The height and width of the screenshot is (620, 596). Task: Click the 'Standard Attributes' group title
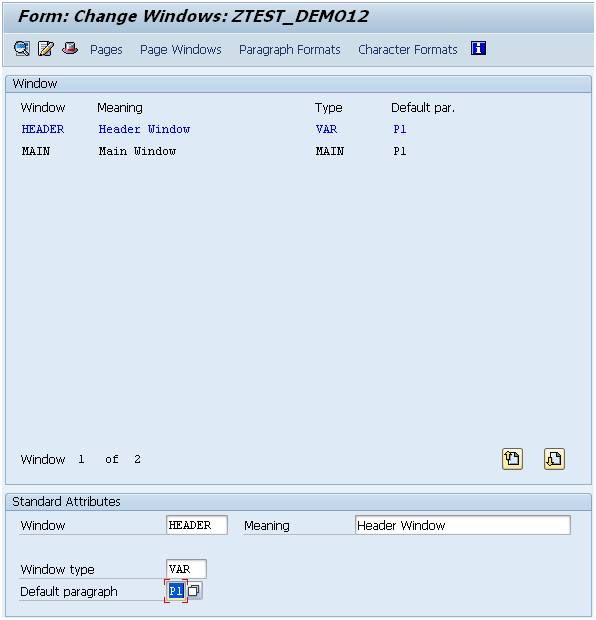tap(66, 501)
